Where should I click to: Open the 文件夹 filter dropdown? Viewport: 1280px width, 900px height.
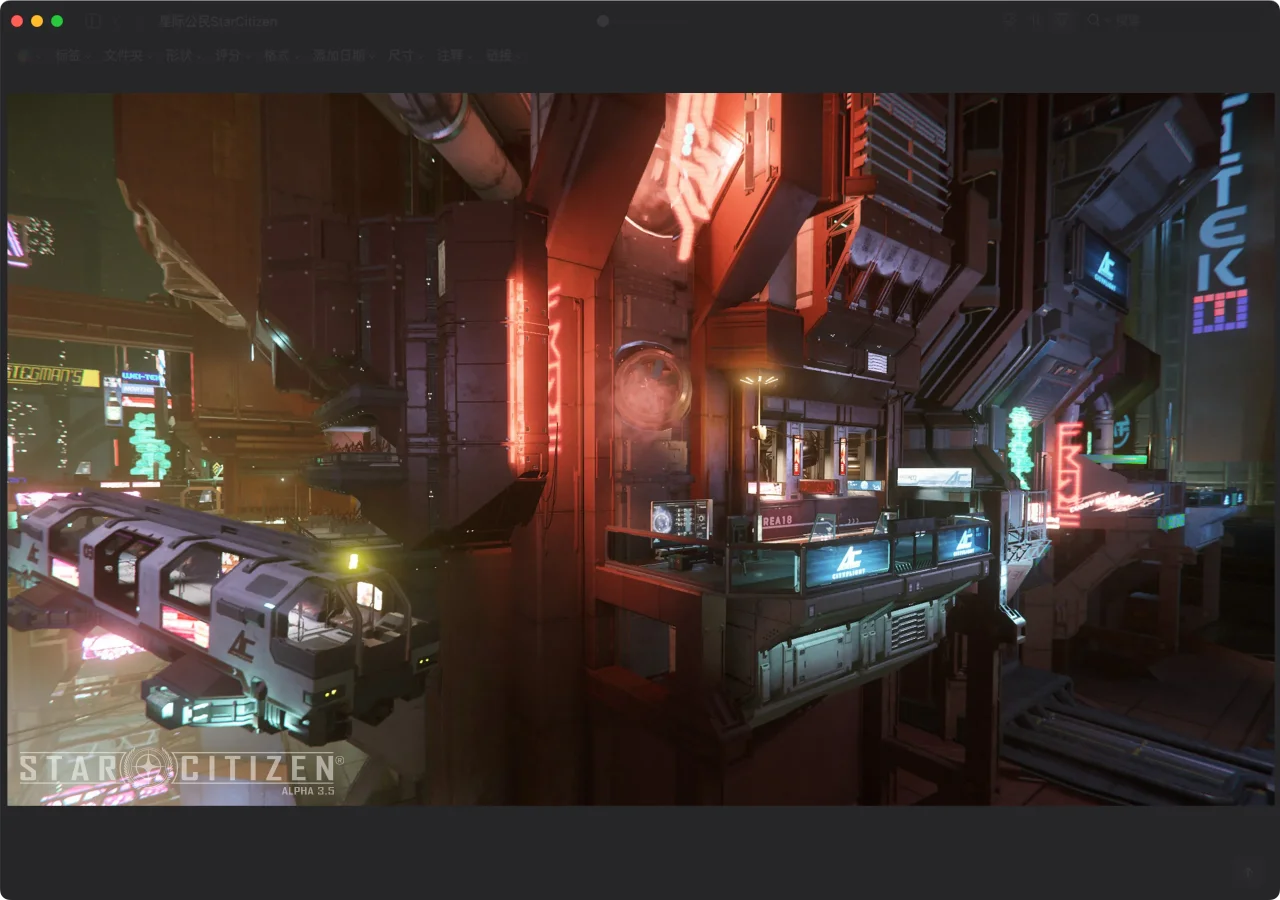pos(128,56)
